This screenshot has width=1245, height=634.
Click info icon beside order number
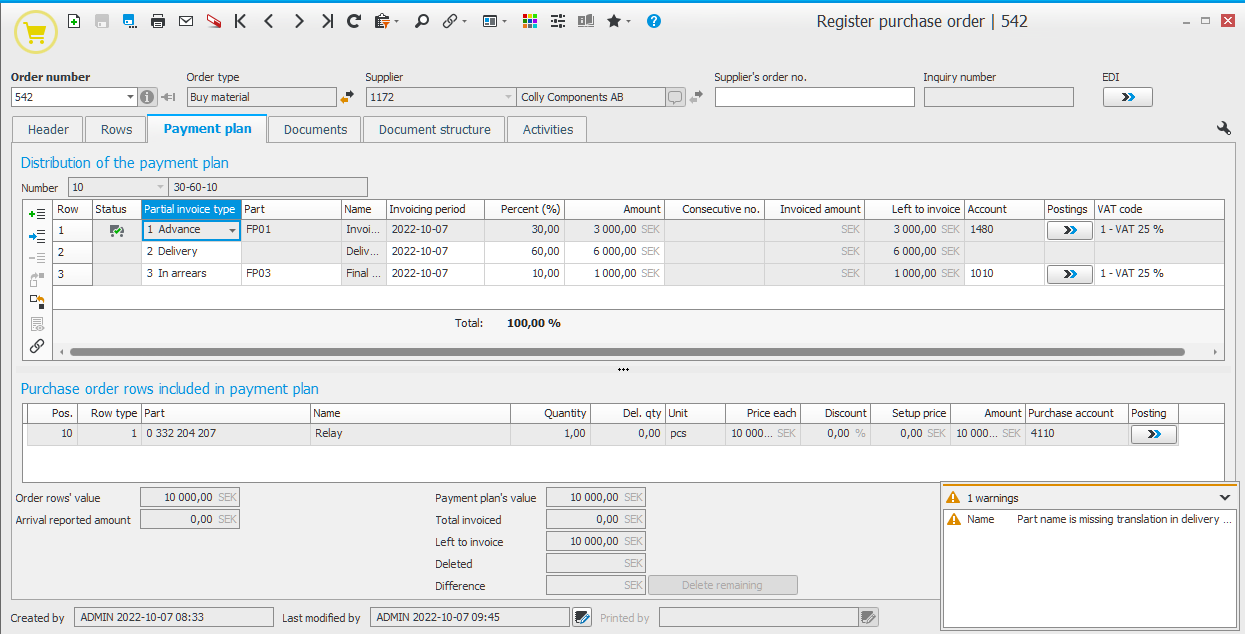pos(148,97)
